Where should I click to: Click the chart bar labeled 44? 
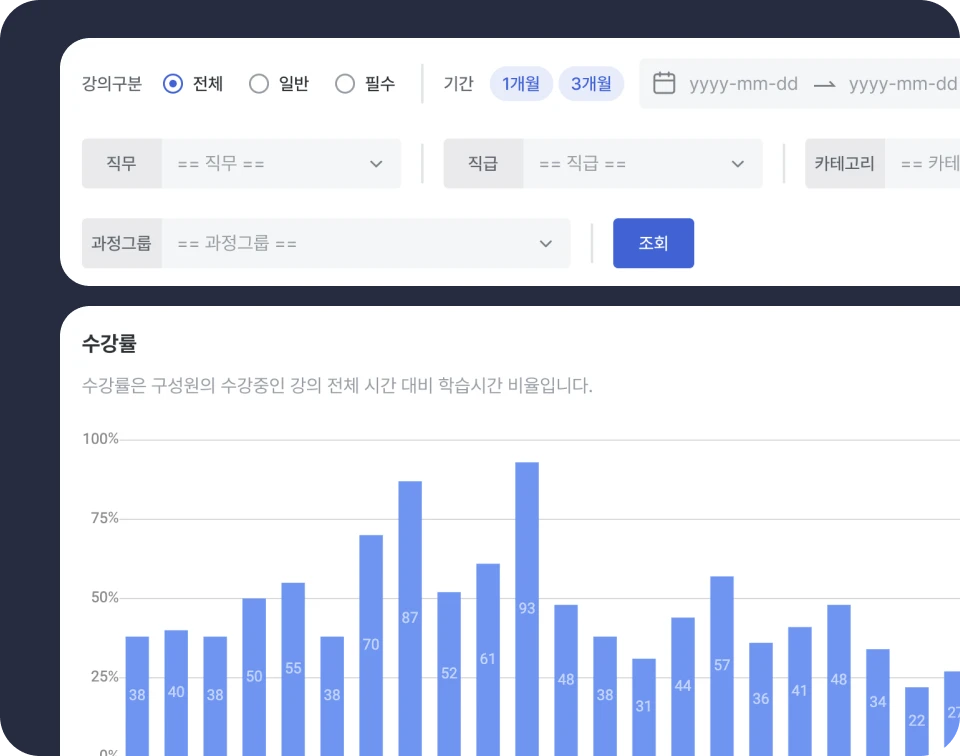pos(683,686)
